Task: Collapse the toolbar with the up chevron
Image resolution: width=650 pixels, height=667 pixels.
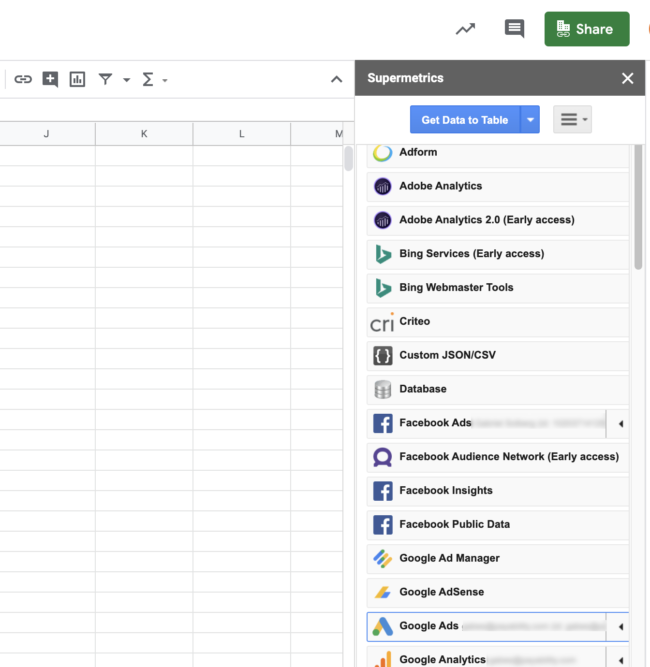Action: [x=336, y=79]
